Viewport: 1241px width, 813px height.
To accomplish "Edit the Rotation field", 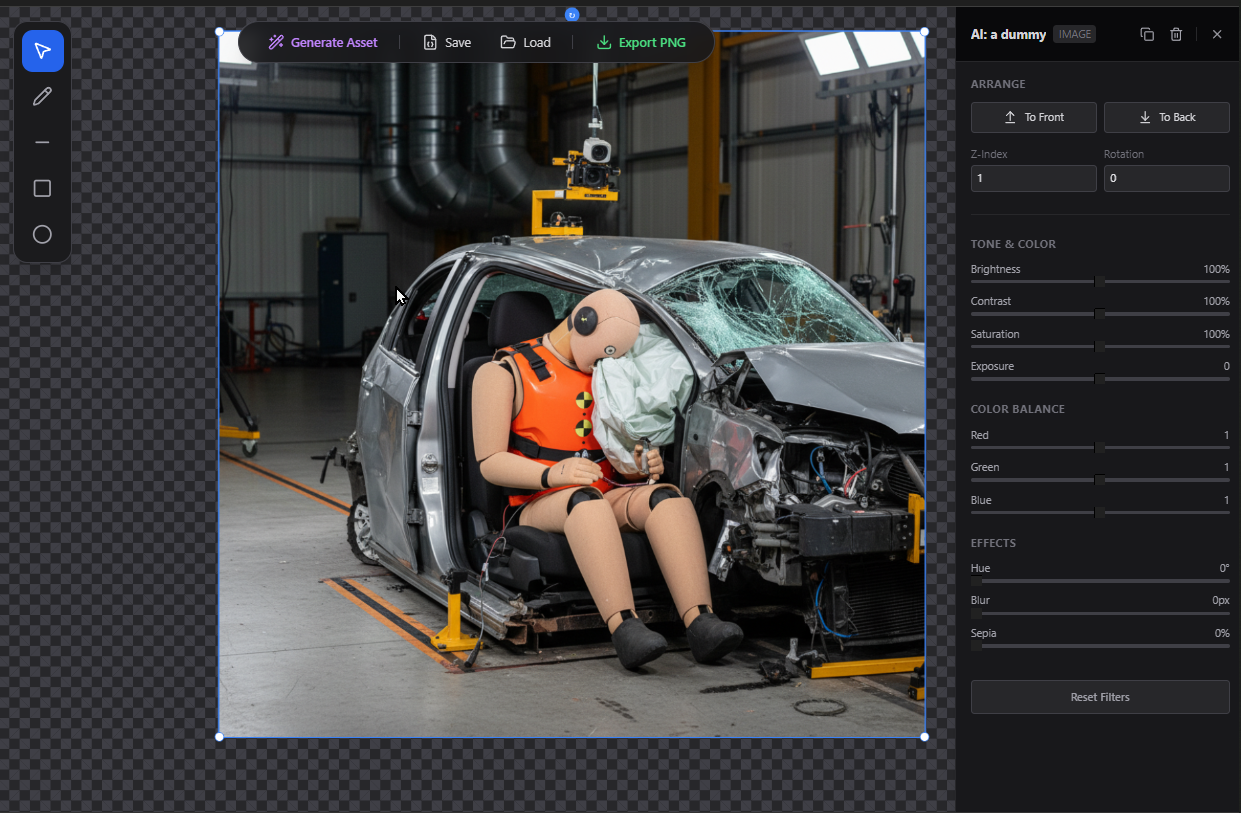I will (1167, 178).
